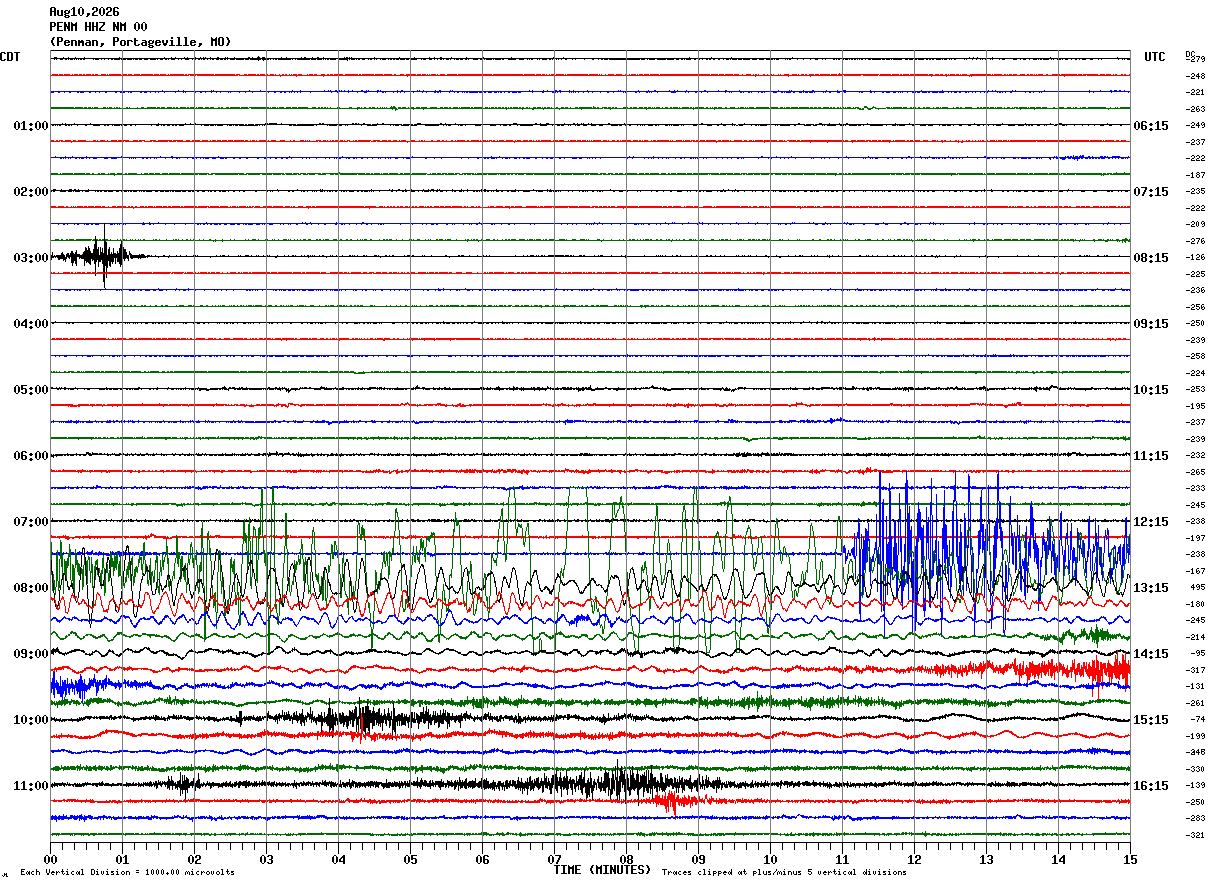
Task: Click the date label 'Aug10,2026'
Action: click(x=84, y=12)
